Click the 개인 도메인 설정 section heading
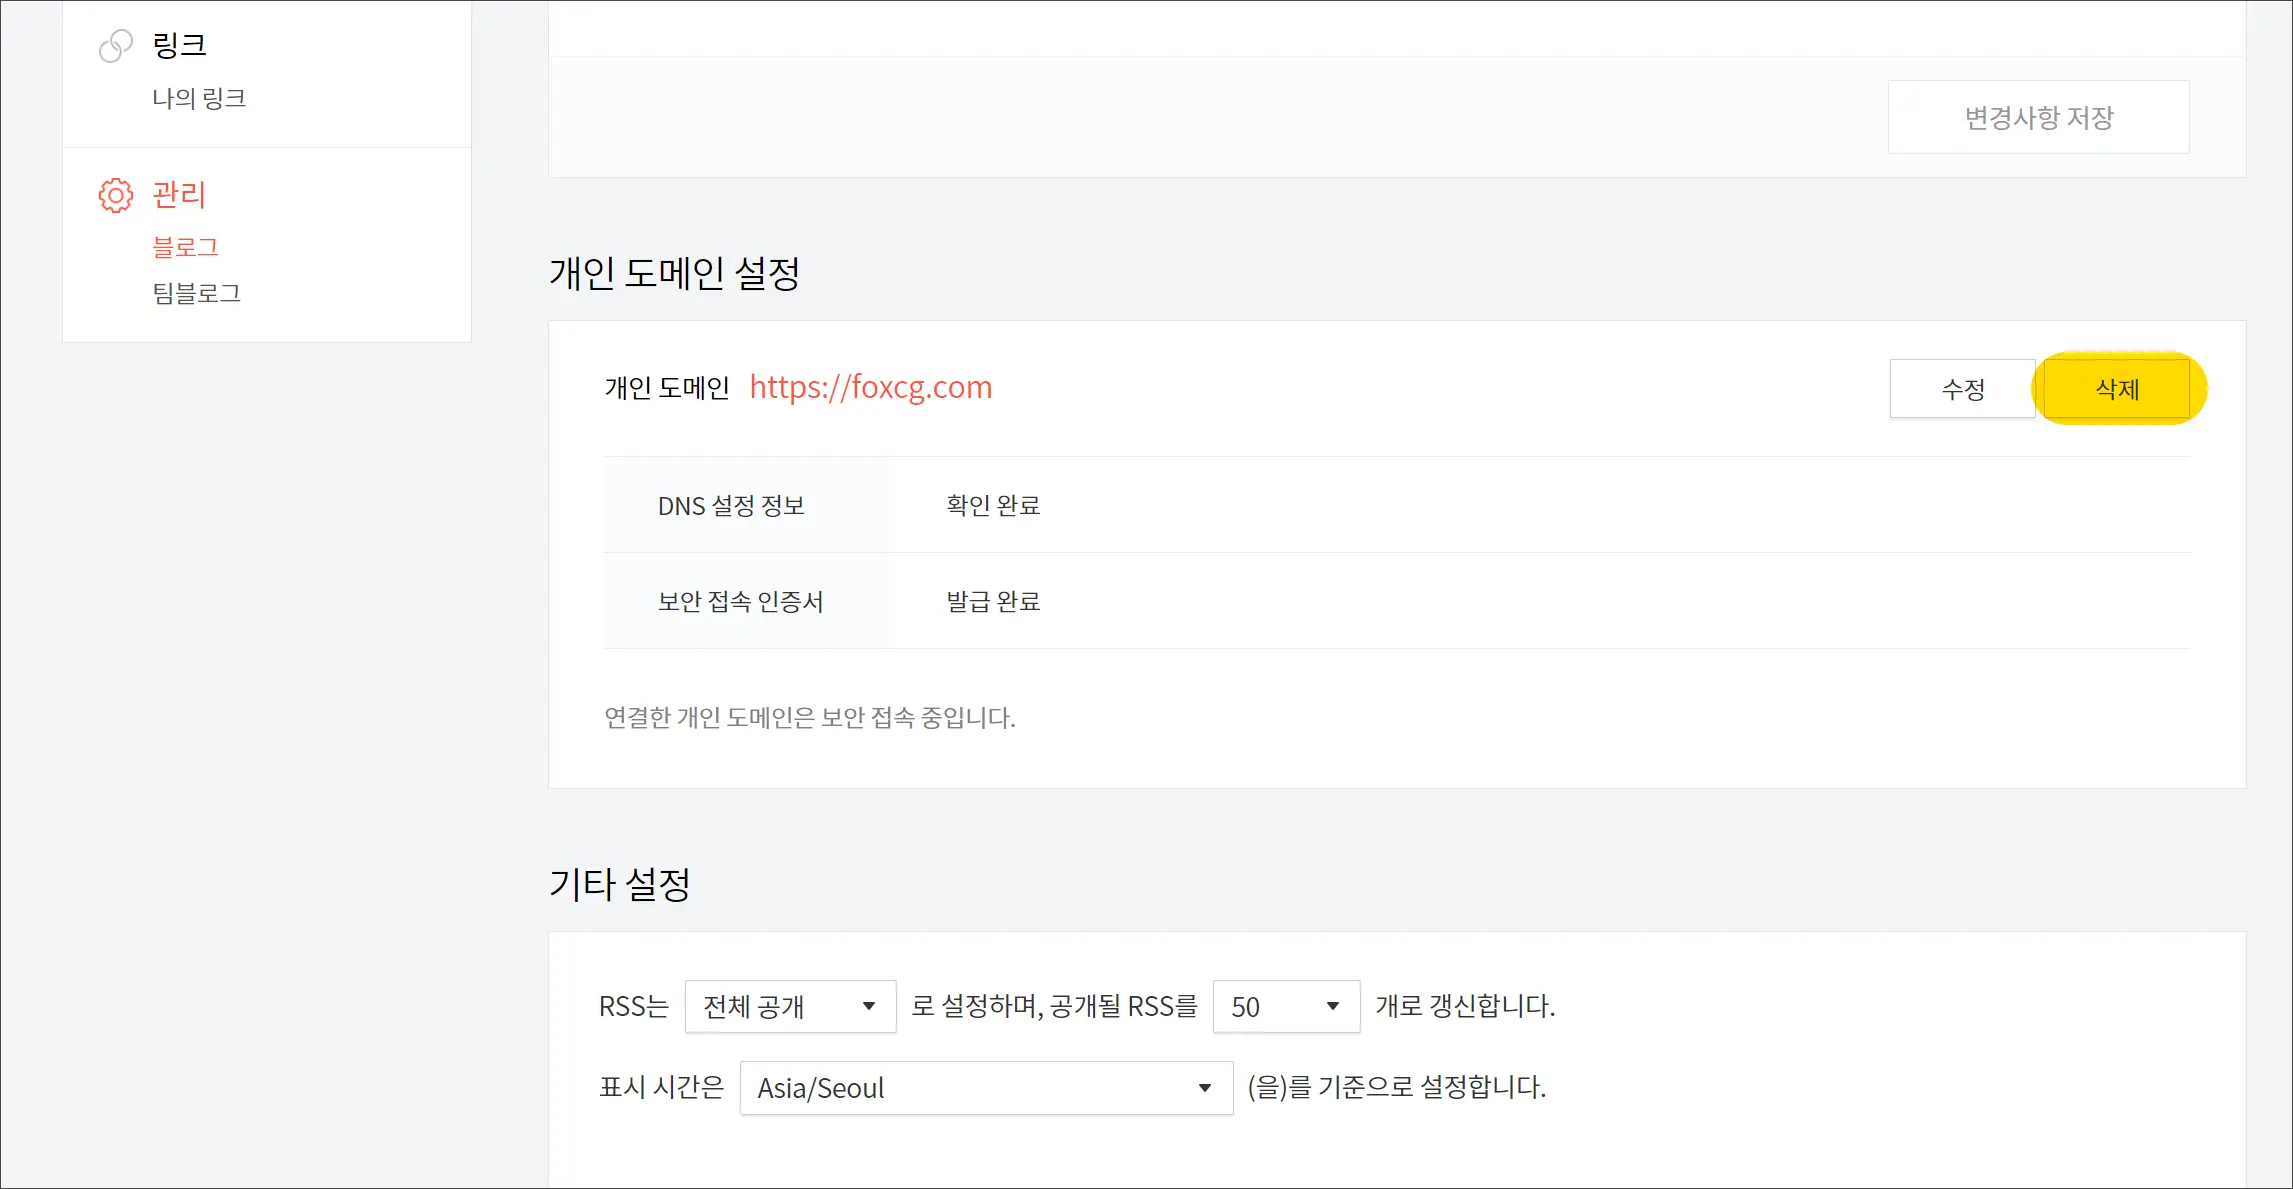This screenshot has height=1189, width=2293. coord(674,273)
